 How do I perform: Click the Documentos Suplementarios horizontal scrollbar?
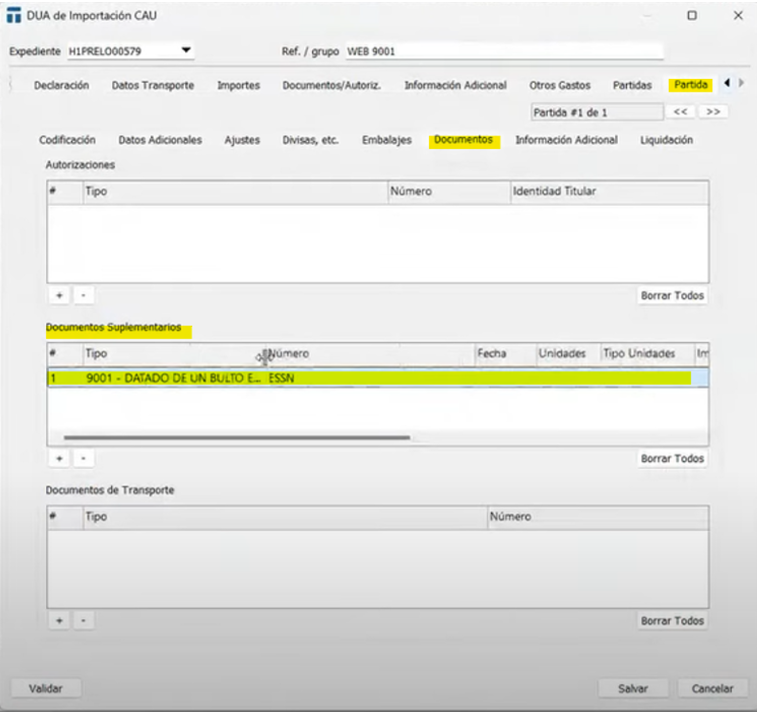point(236,437)
